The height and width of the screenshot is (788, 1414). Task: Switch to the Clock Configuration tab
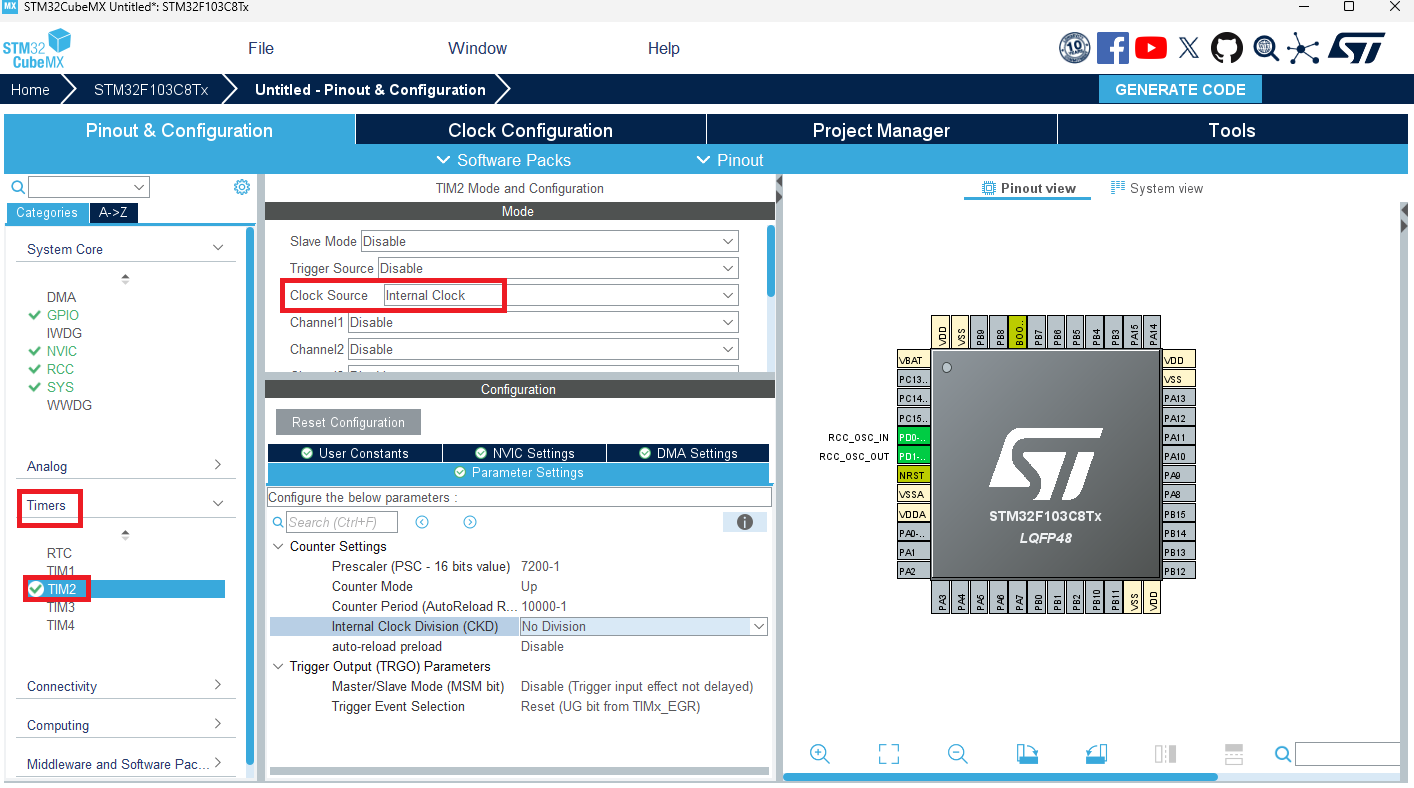coord(530,130)
